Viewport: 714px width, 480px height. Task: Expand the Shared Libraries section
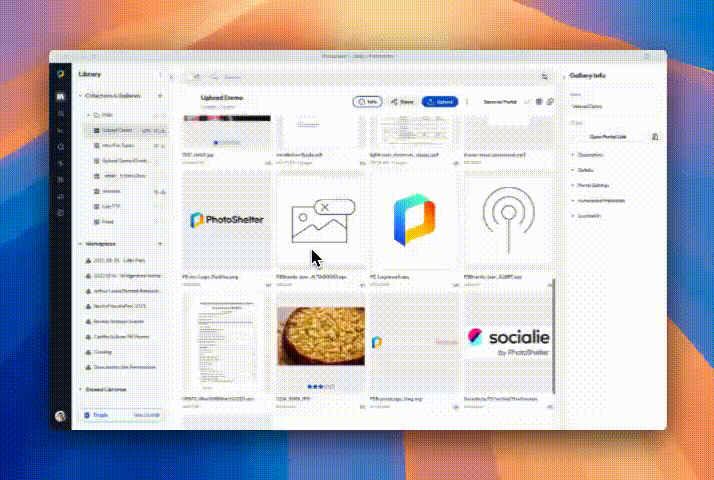(81, 389)
